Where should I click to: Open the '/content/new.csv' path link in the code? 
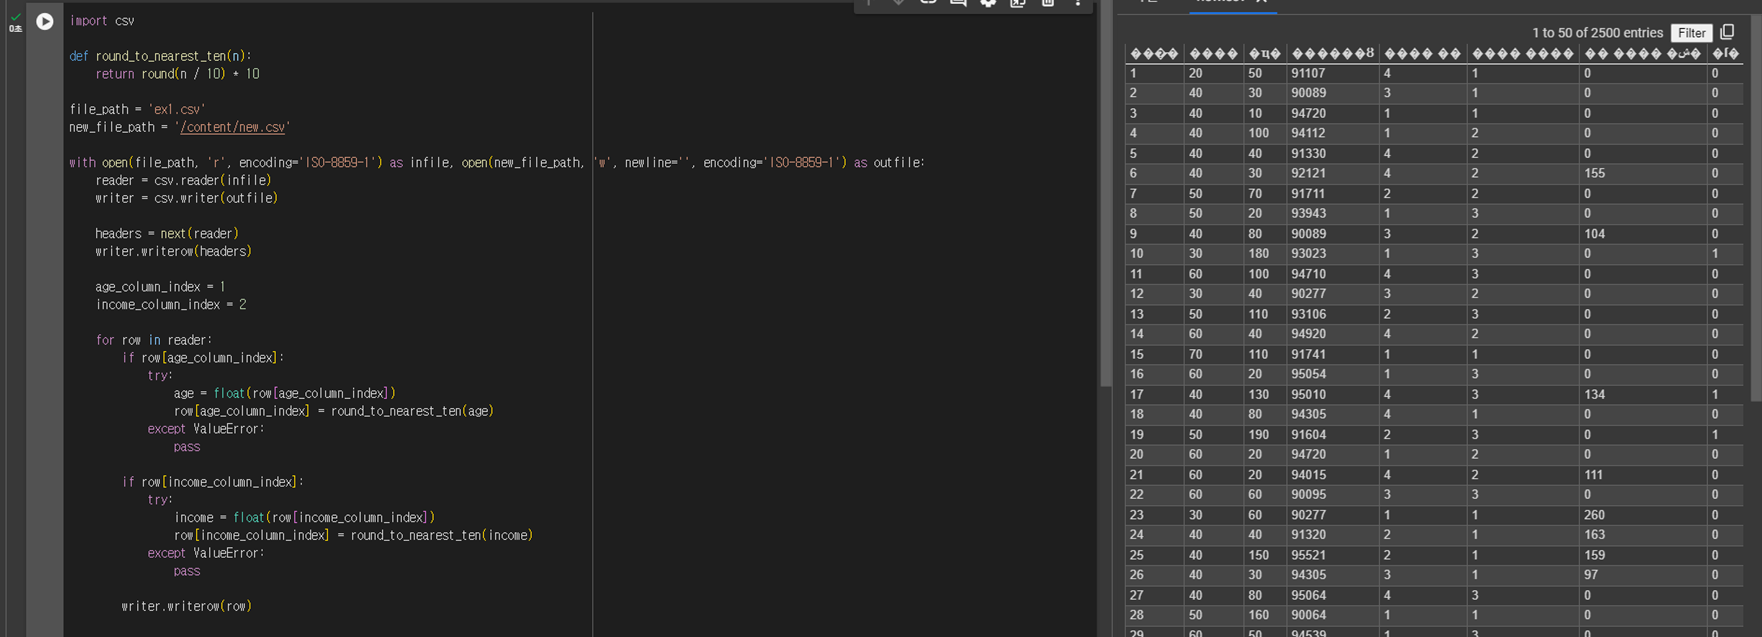click(234, 127)
